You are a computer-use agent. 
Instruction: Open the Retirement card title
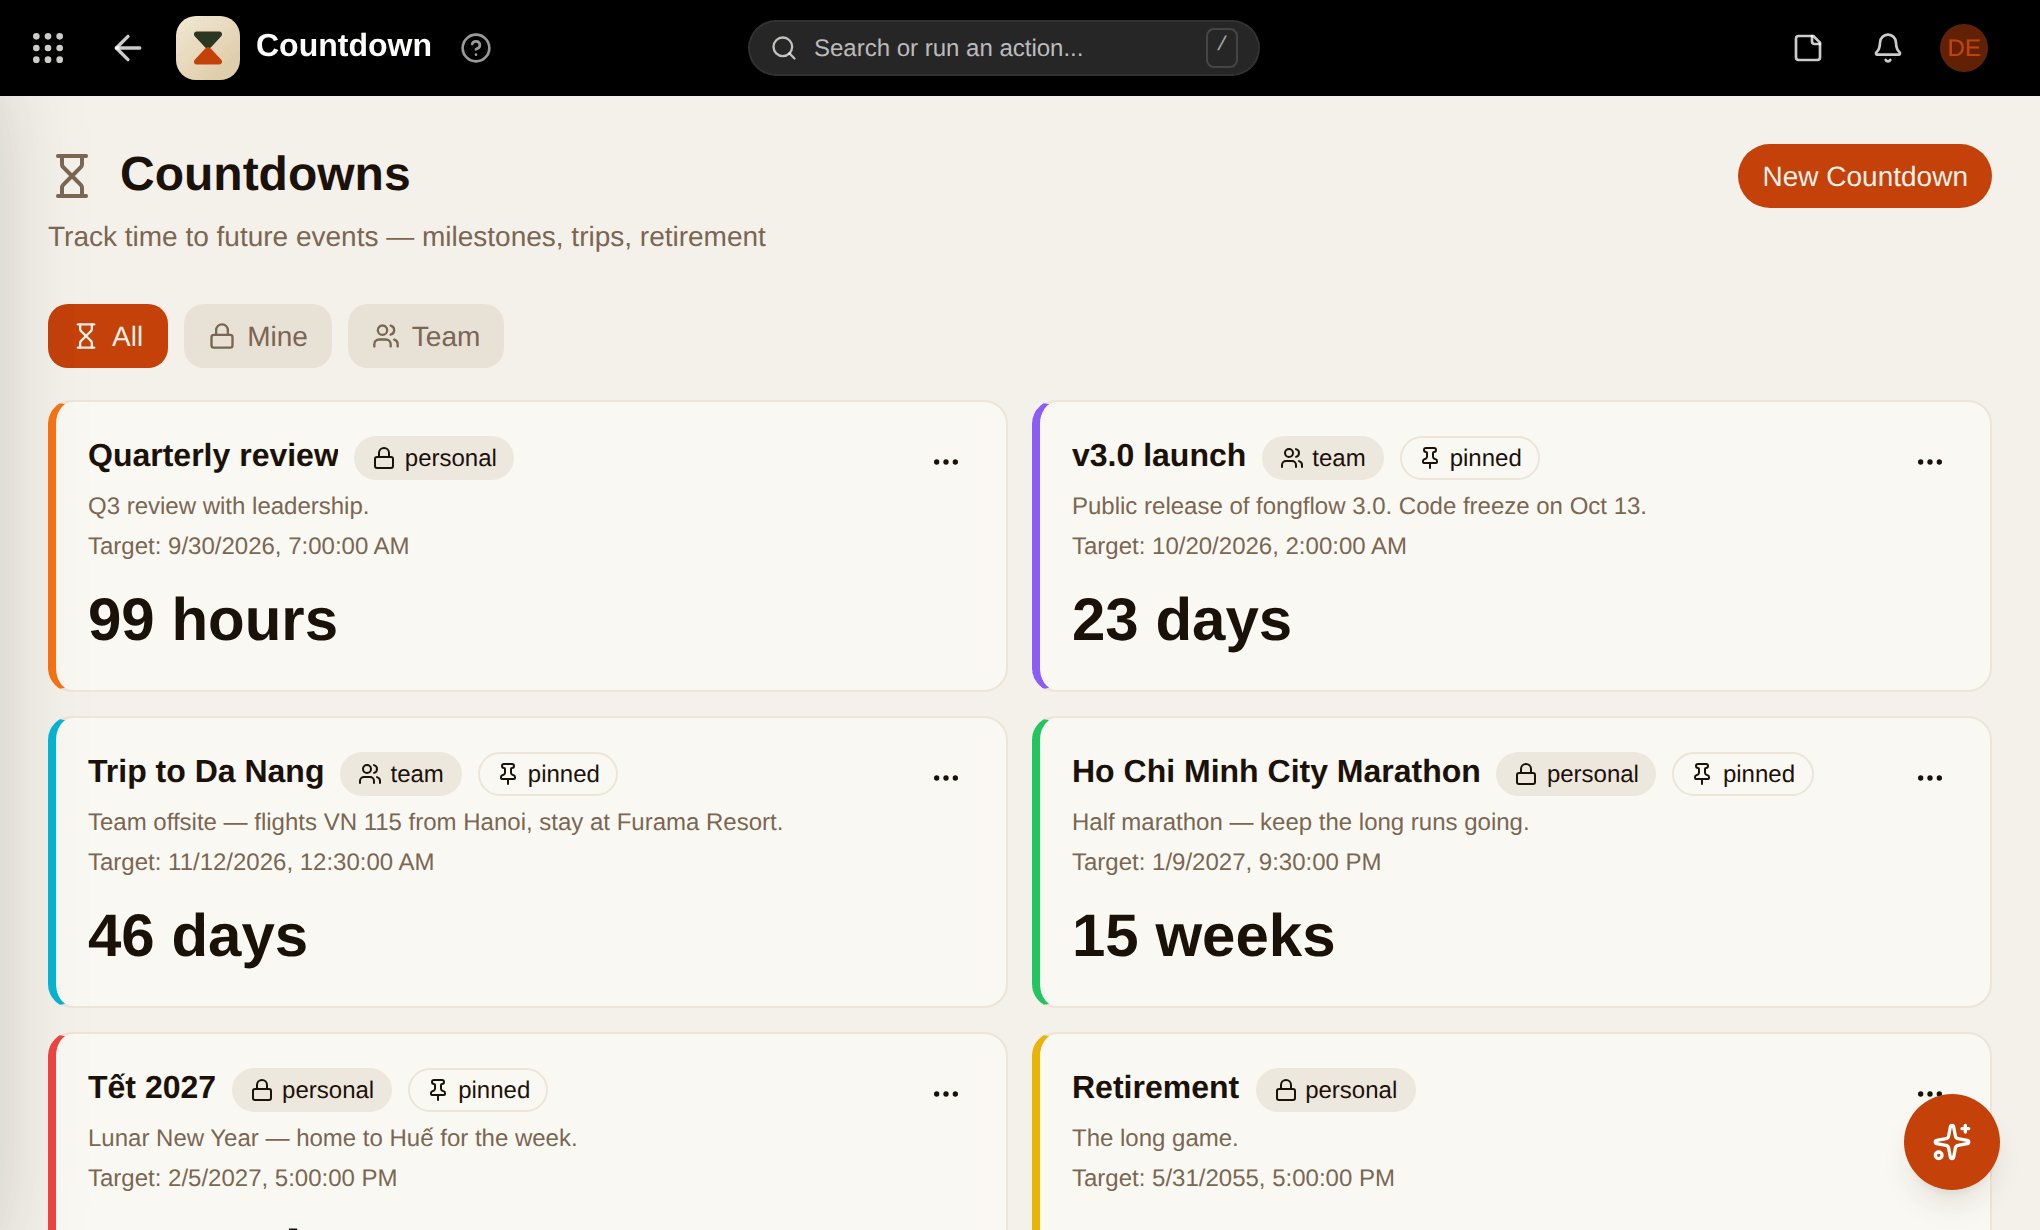click(1155, 1087)
